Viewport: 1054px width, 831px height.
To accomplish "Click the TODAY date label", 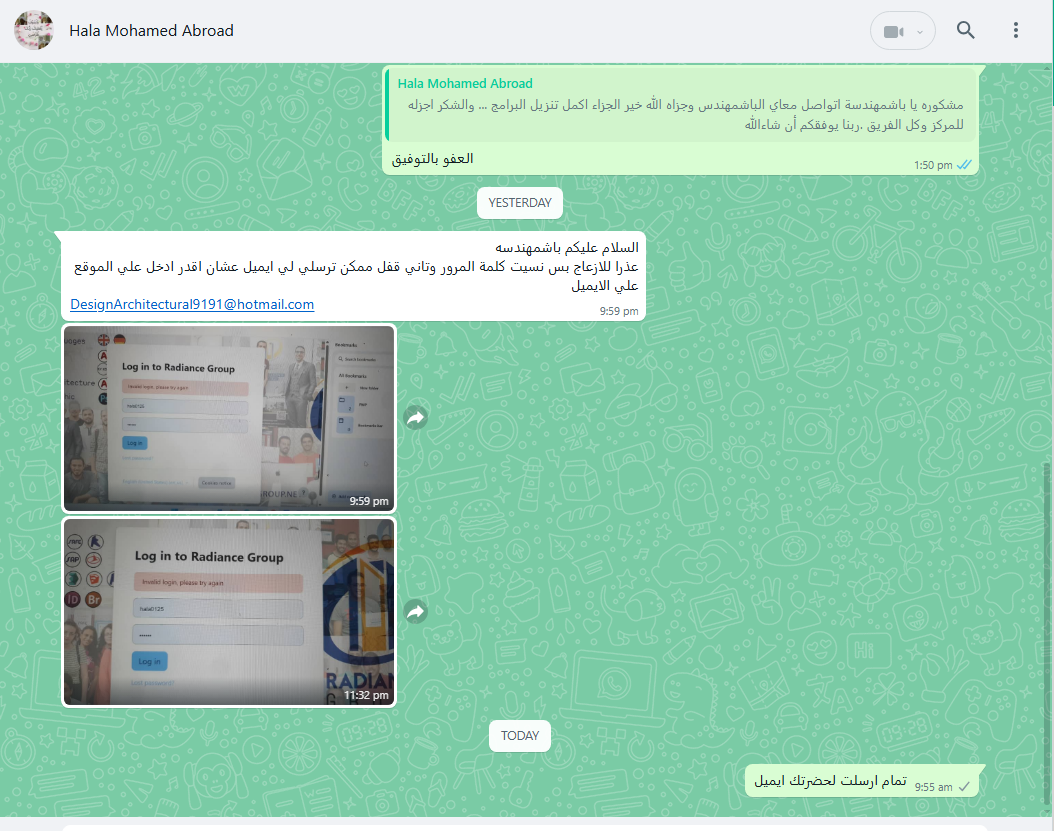I will [520, 736].
